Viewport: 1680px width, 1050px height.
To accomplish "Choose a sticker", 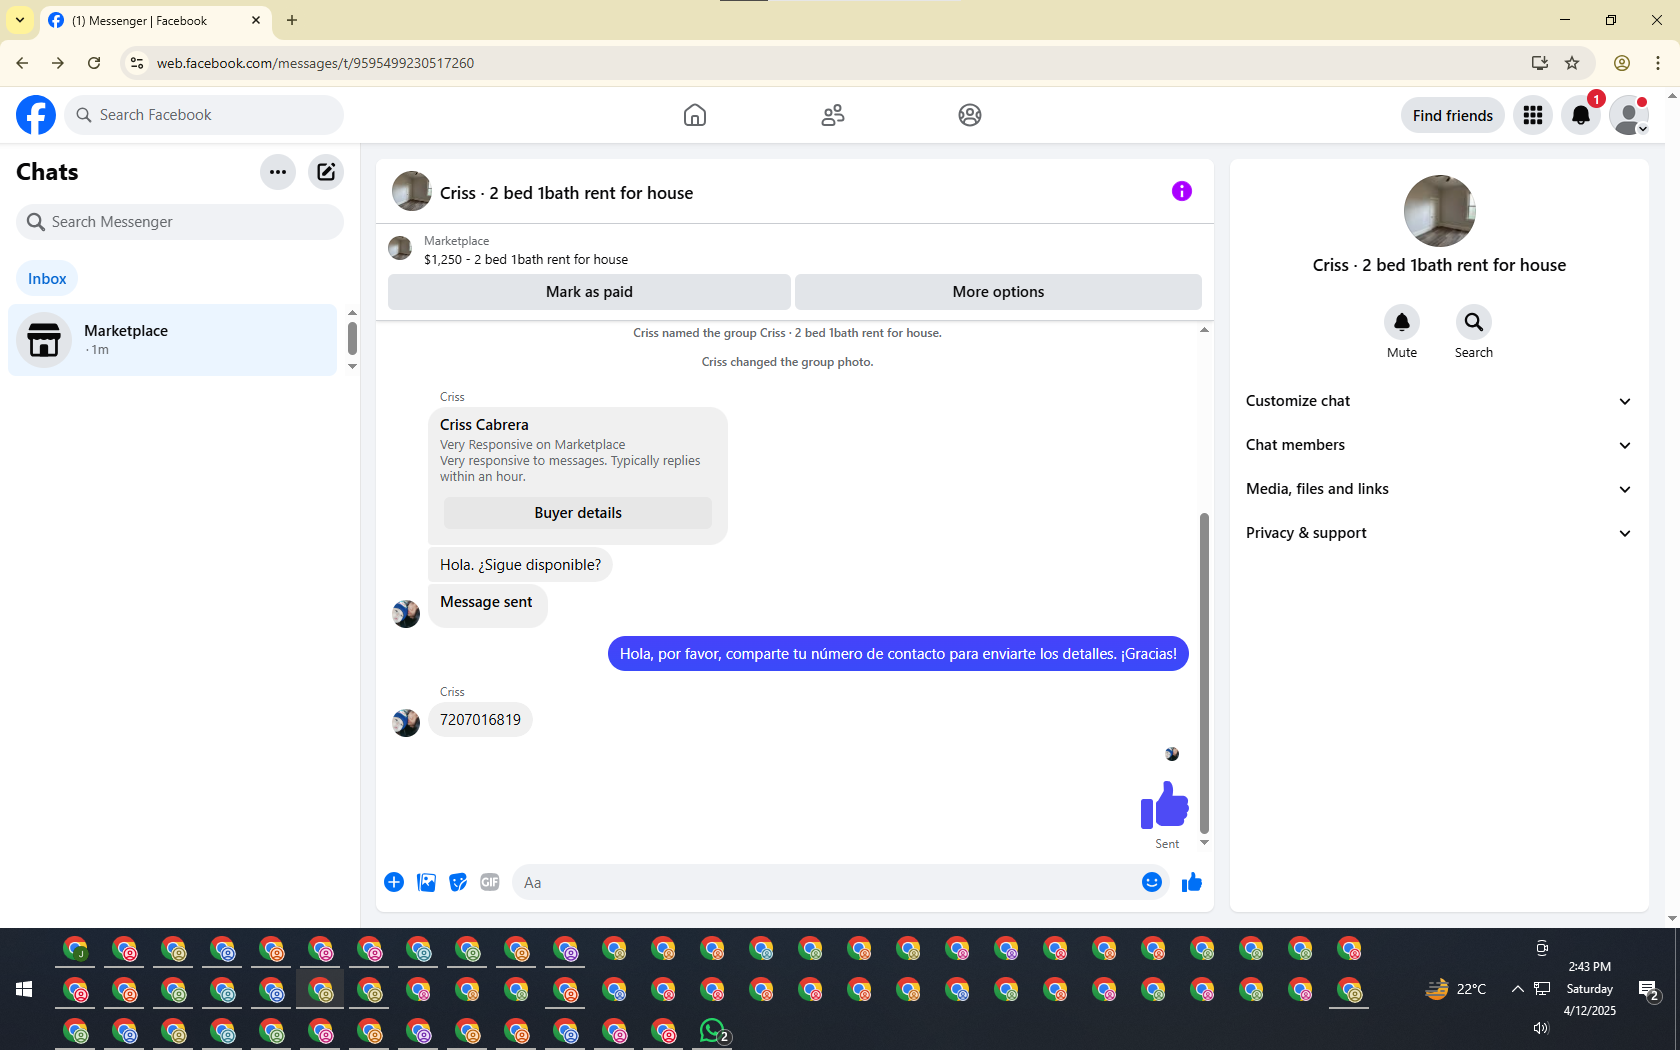I will coord(458,882).
